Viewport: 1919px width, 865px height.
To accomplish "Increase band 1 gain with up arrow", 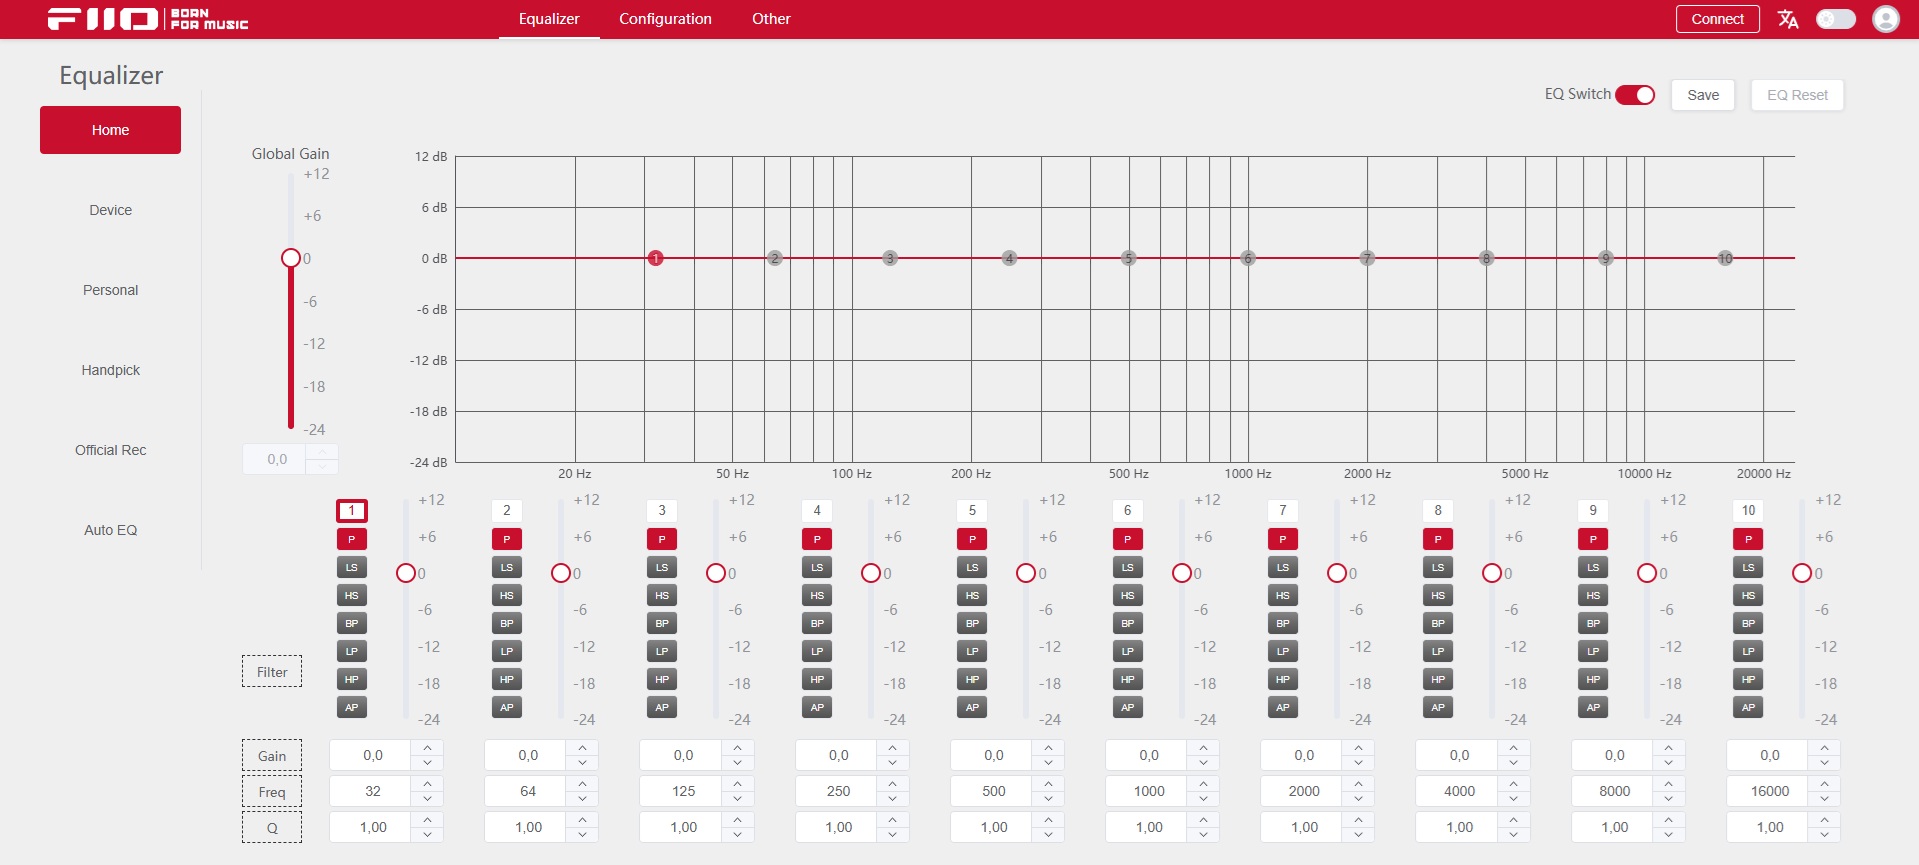I will (x=427, y=747).
